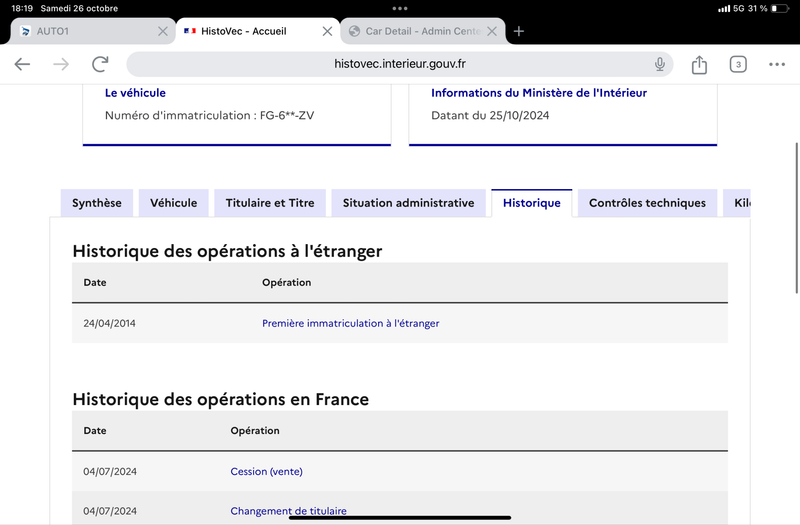Open a new tab with plus button
The height and width of the screenshot is (525, 800).
(519, 31)
